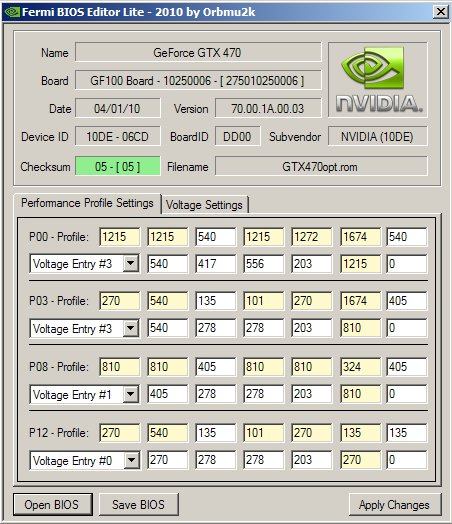Screen dimensions: 452x524
Task: Click the last 135 field in P12 profile
Action: 407,433
